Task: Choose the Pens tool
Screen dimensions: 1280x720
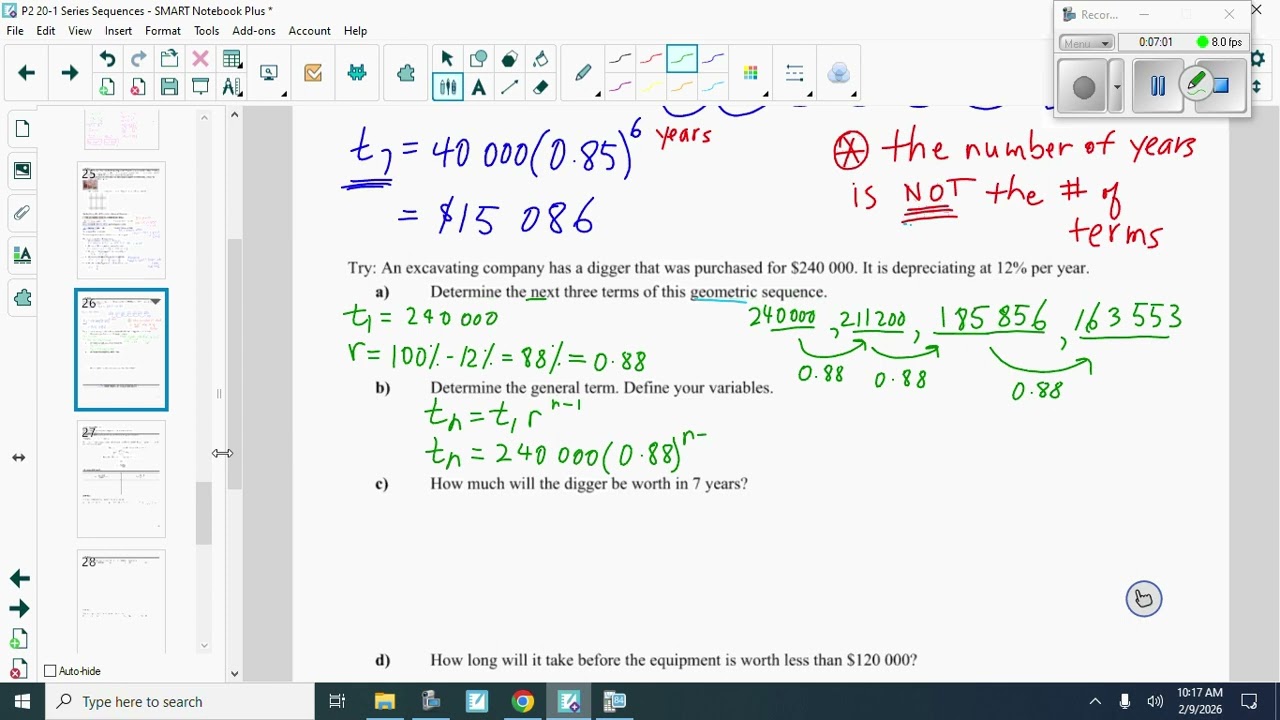Action: tap(447, 87)
